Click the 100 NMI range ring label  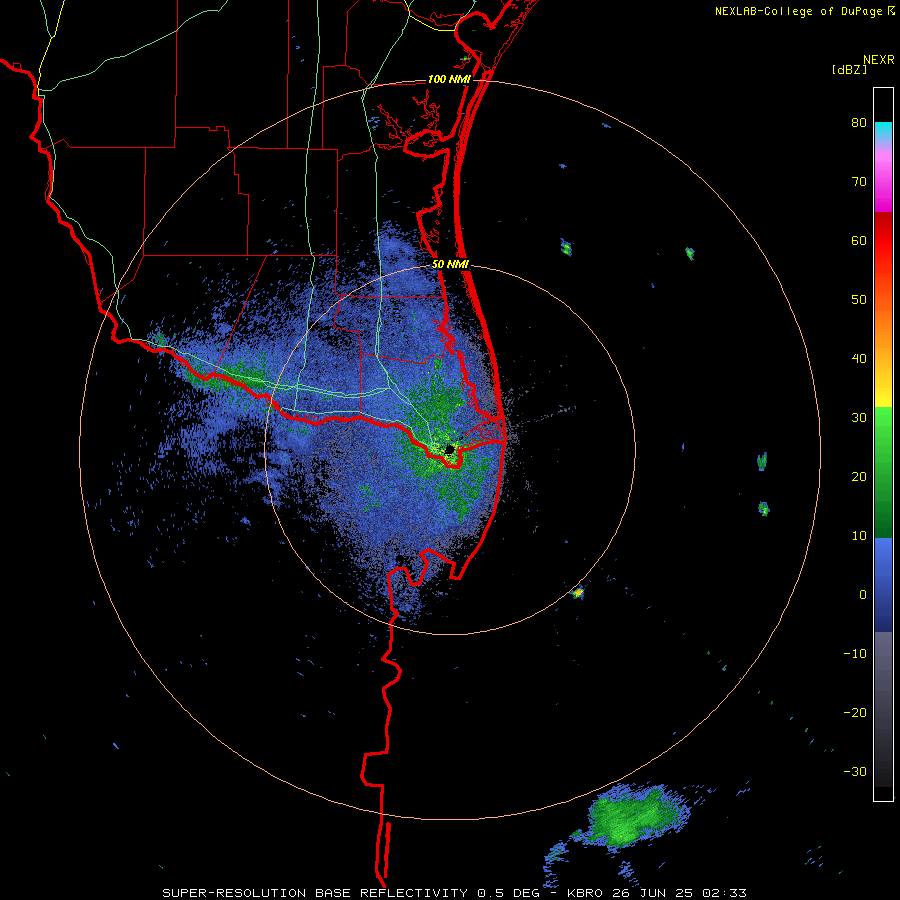click(449, 79)
